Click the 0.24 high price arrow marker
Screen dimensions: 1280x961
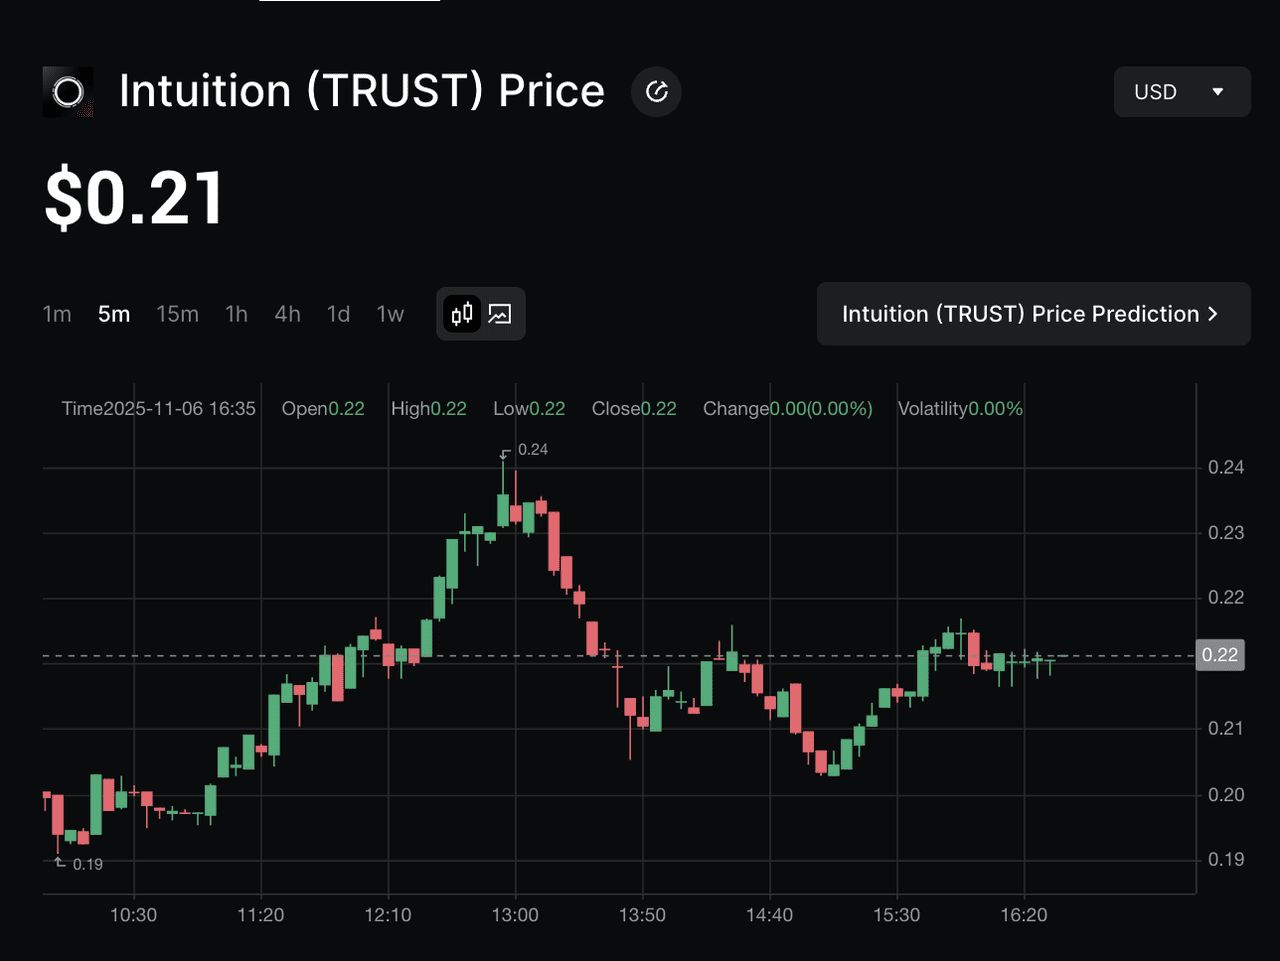point(505,453)
